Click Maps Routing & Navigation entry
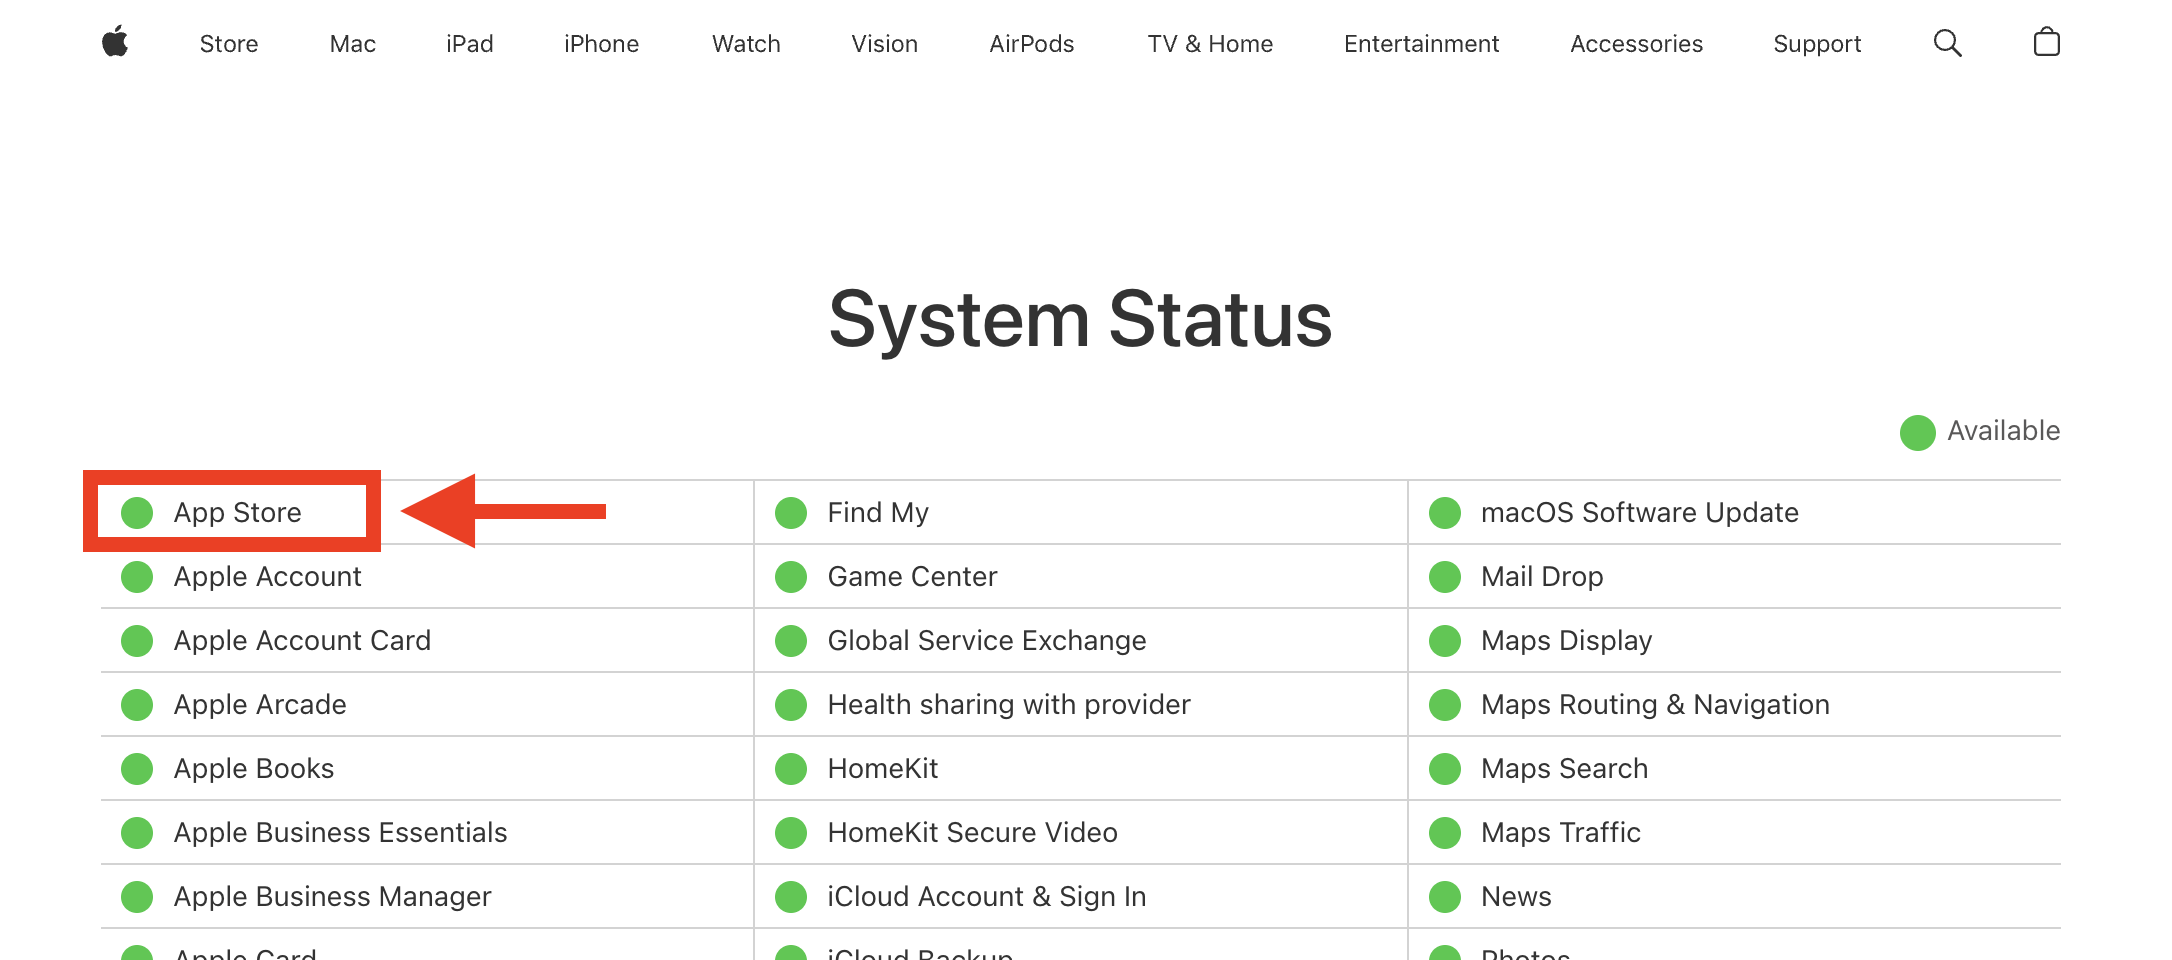The height and width of the screenshot is (960, 2172). point(1655,705)
